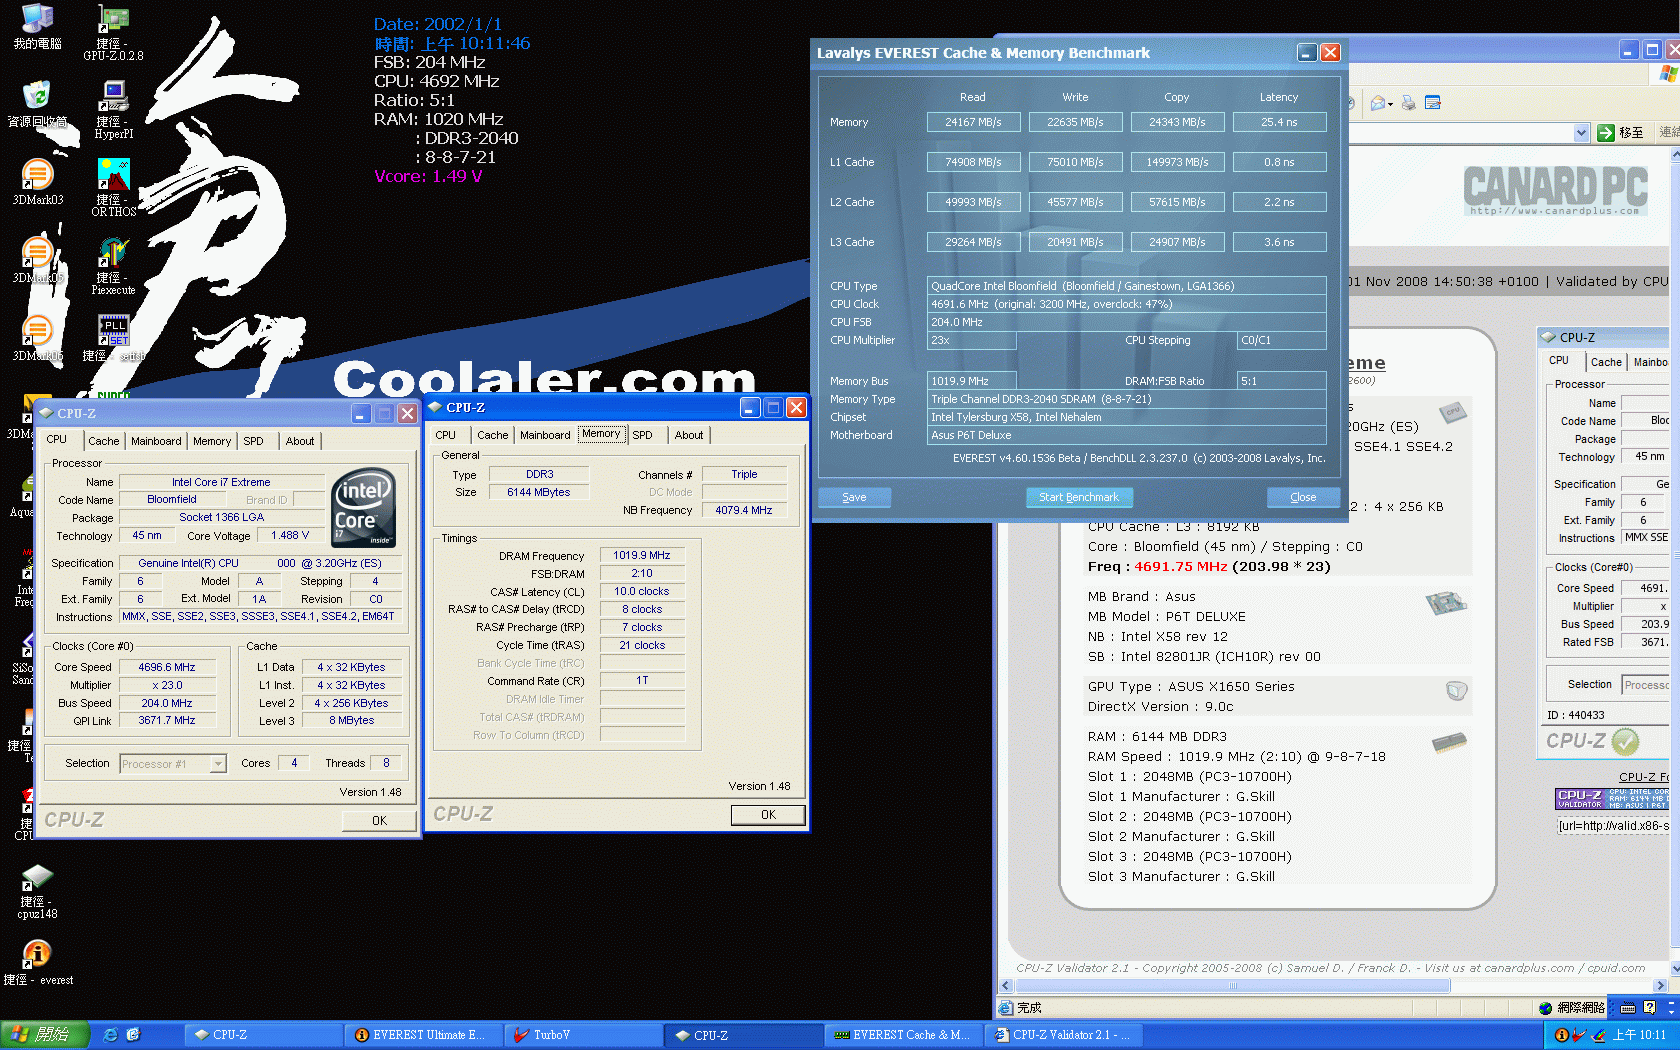The height and width of the screenshot is (1050, 1680).
Task: Click the language bar help icon
Action: [x=1649, y=1008]
